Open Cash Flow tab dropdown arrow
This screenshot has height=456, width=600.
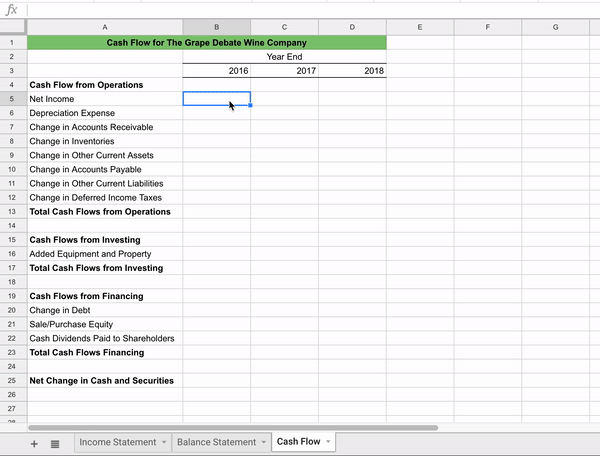click(x=328, y=441)
